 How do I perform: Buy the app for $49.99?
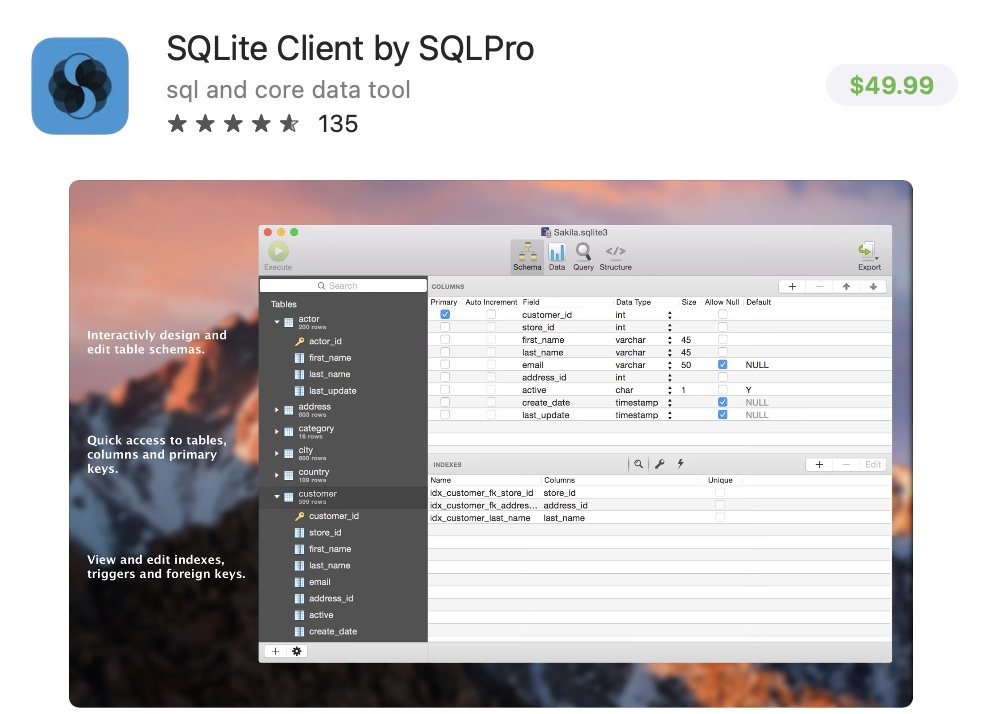point(891,85)
